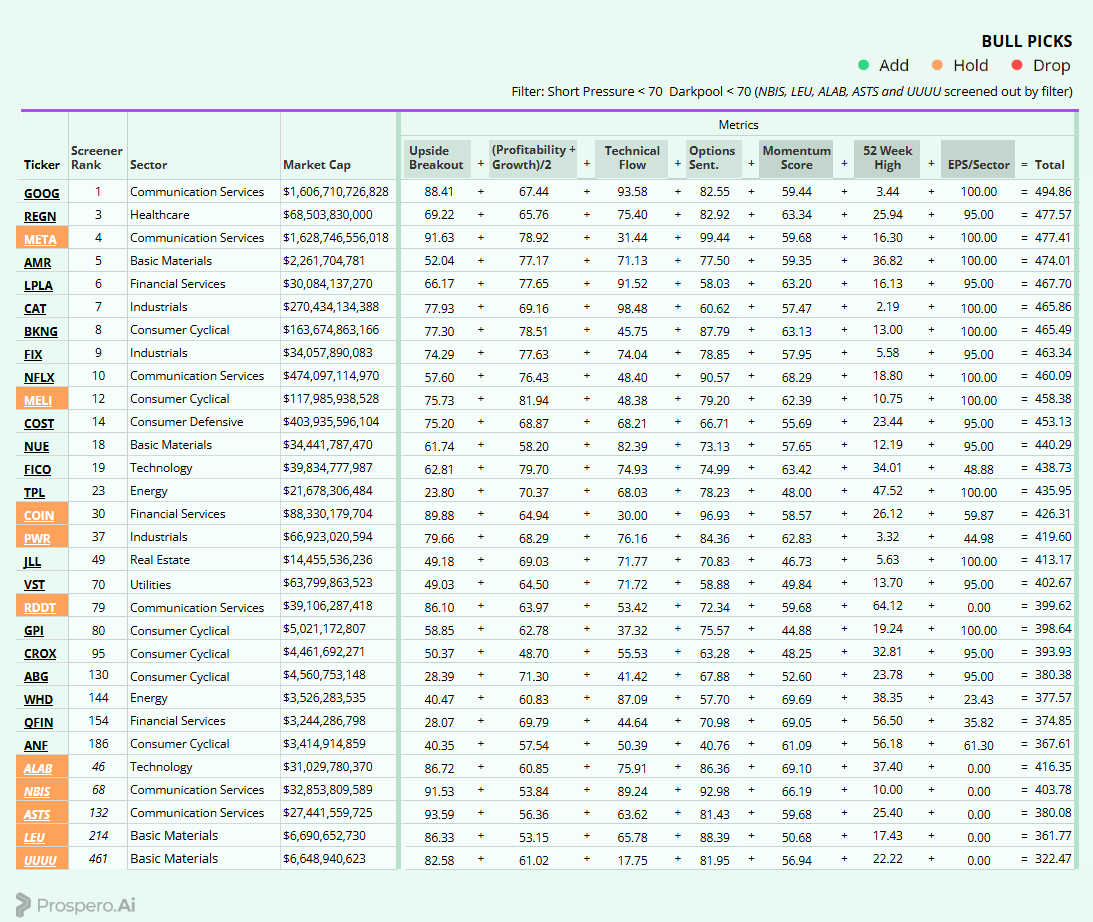Click UUUU total value 322.47

tap(1053, 859)
